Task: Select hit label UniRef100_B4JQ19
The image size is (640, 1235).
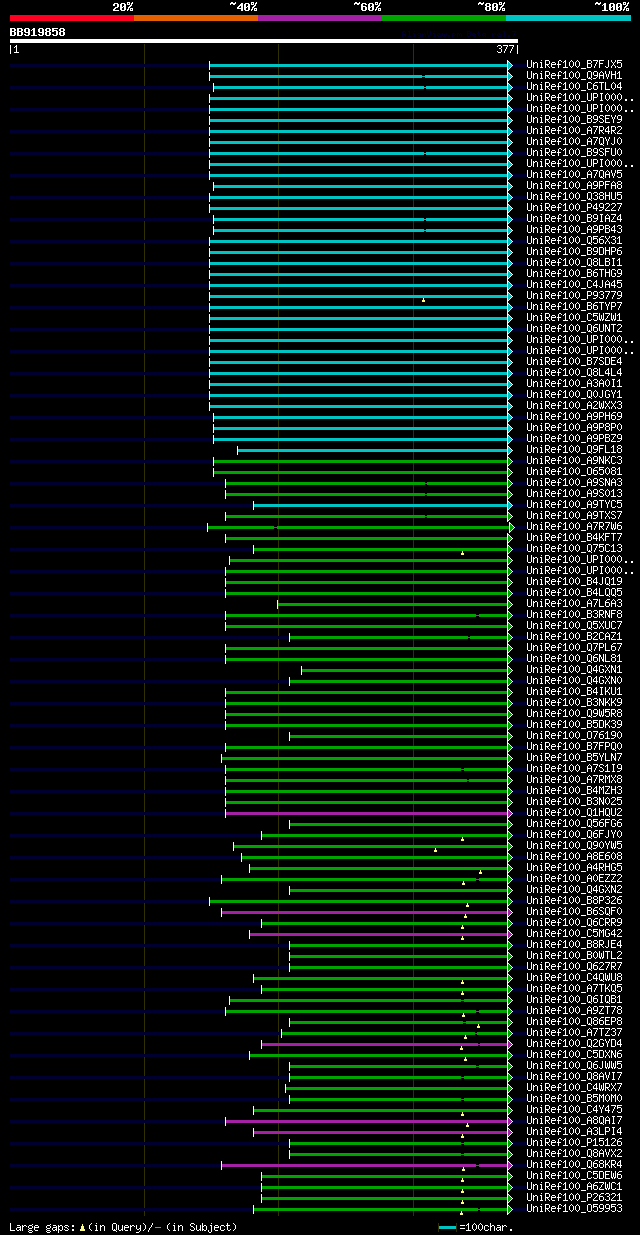Action: click(x=574, y=581)
